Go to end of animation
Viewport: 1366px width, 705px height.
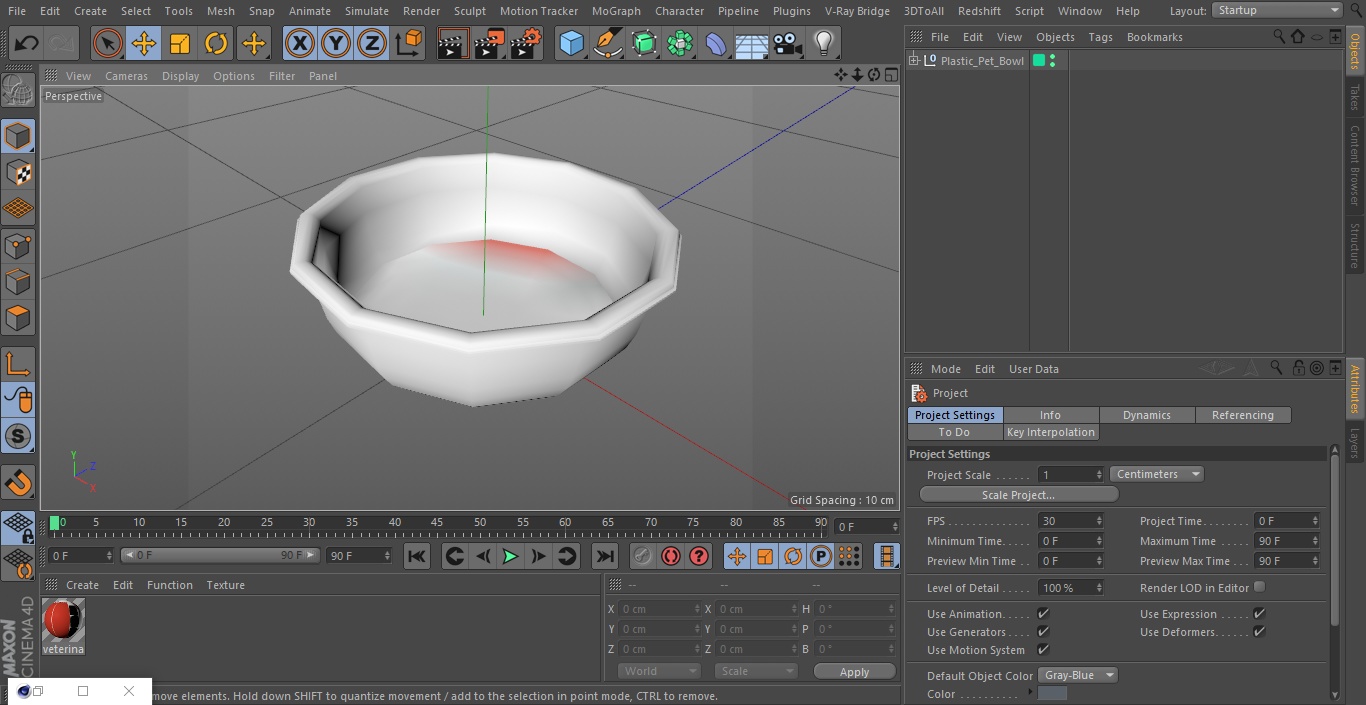pos(605,556)
